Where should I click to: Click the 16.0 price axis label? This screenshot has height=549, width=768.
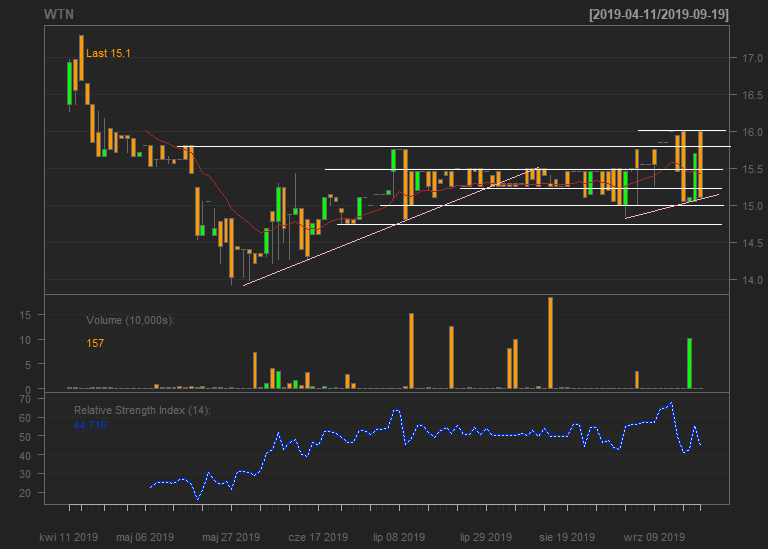(x=752, y=132)
